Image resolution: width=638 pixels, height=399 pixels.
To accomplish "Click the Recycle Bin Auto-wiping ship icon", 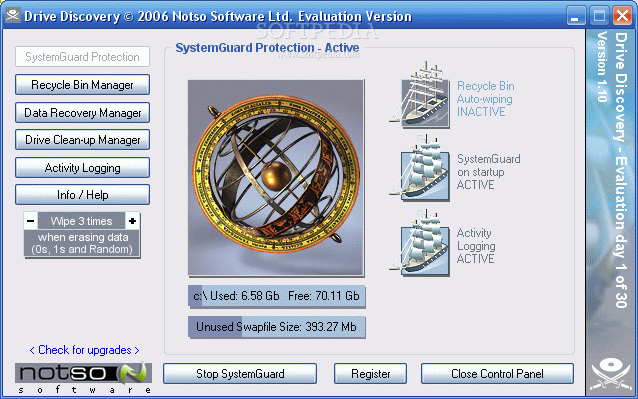I will pyautogui.click(x=420, y=95).
